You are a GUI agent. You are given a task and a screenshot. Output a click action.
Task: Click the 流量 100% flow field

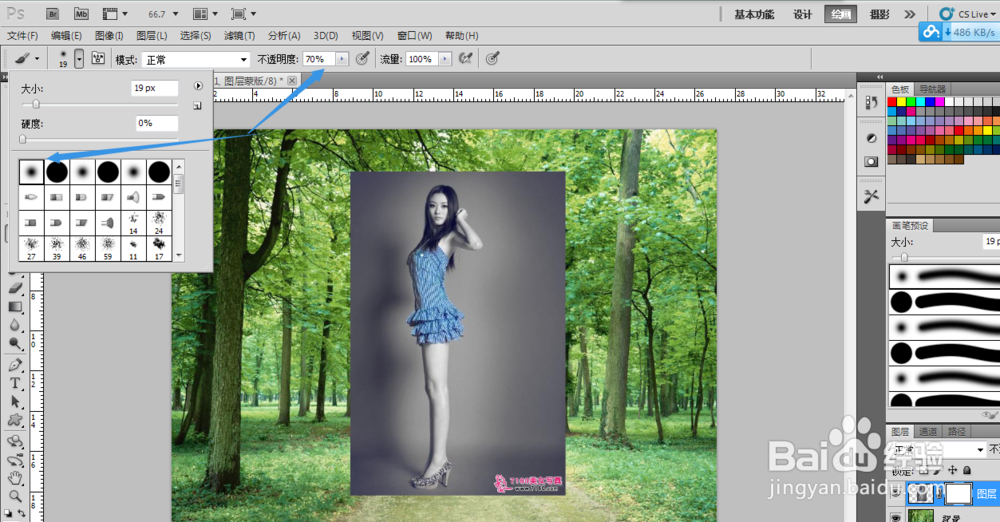click(422, 59)
